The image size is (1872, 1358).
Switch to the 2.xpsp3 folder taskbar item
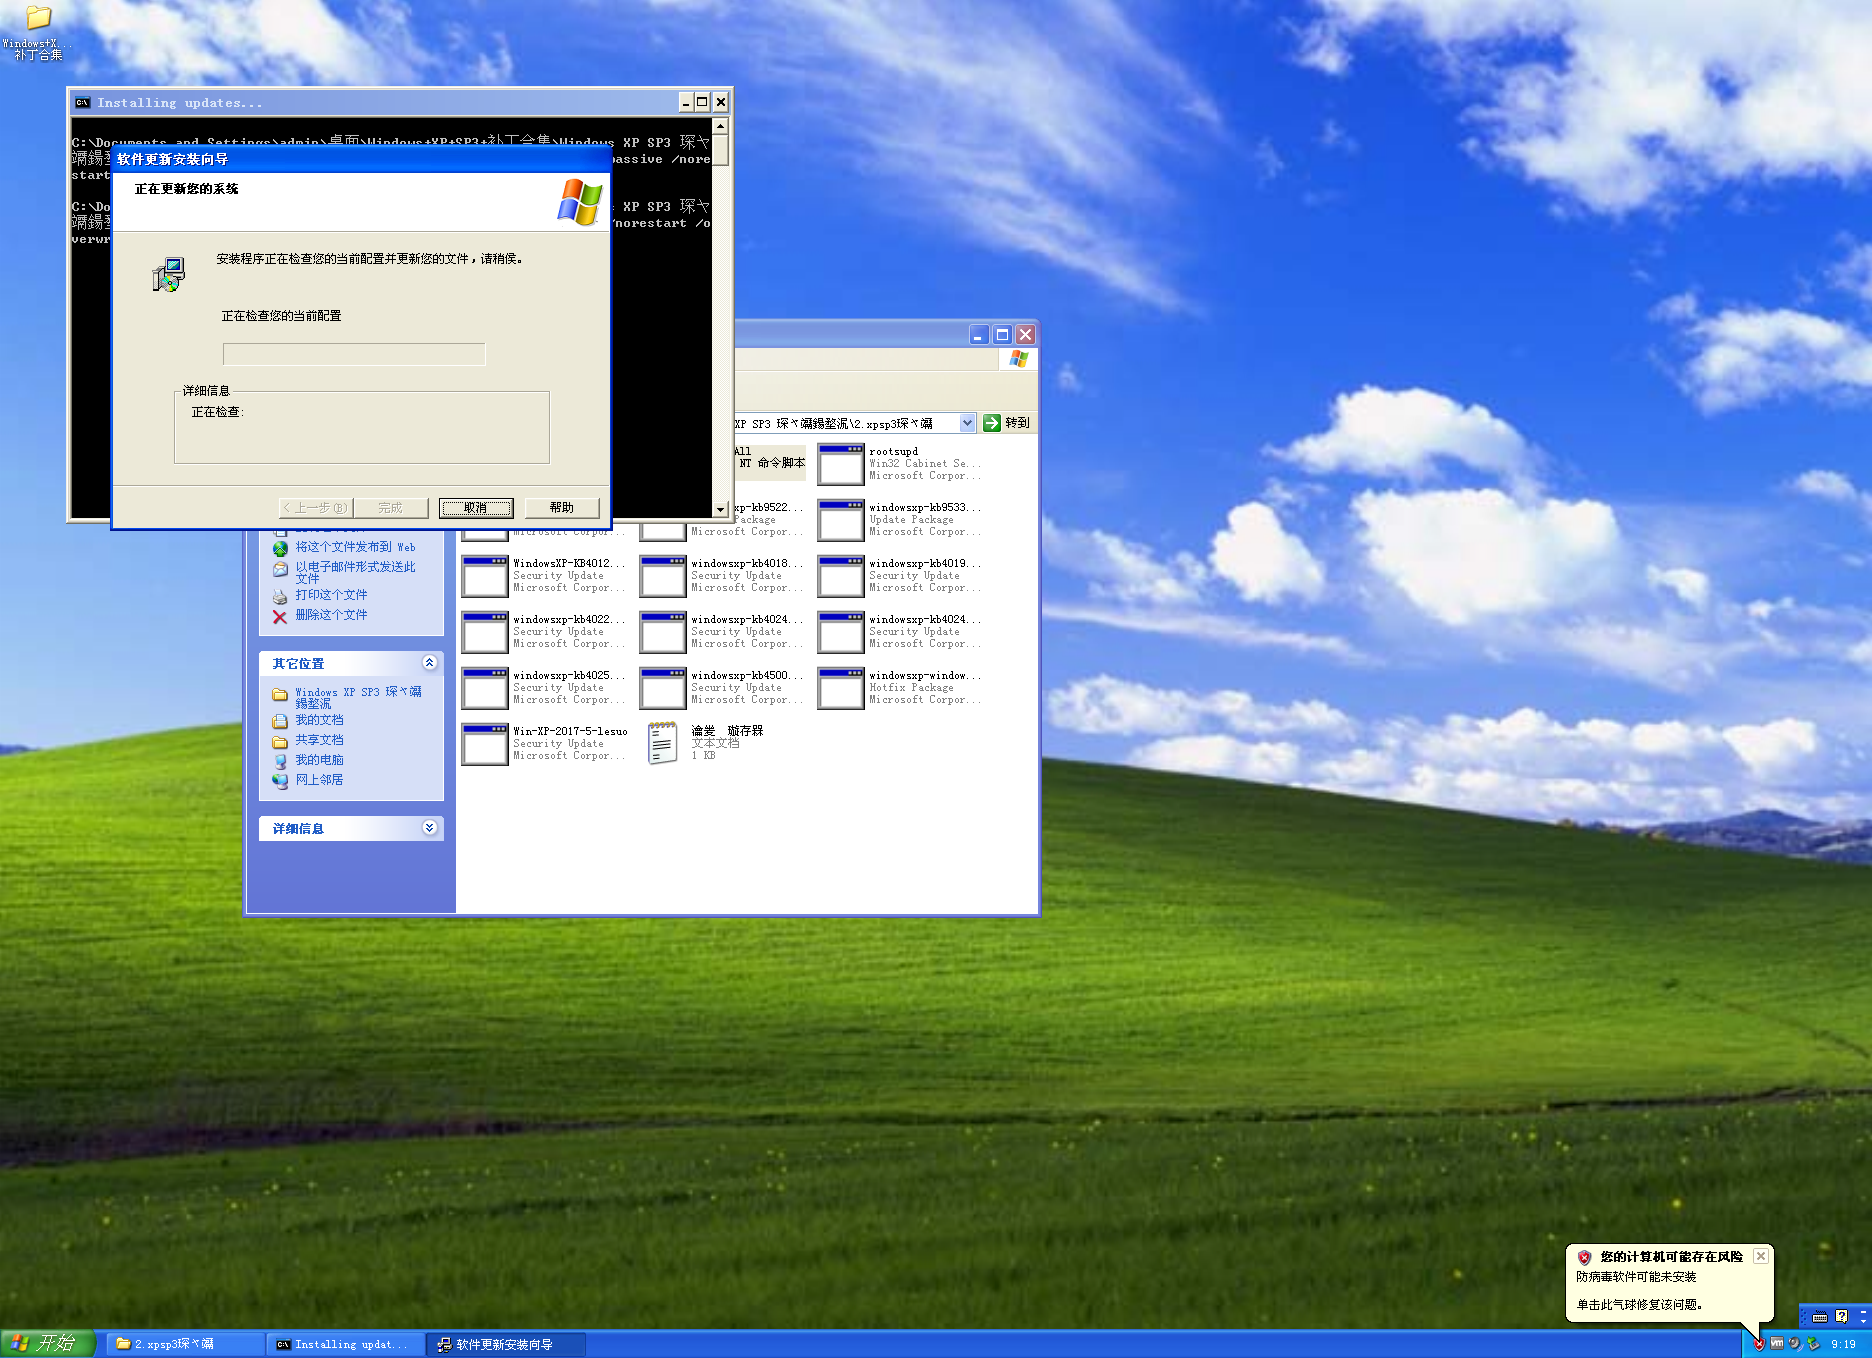tap(185, 1344)
